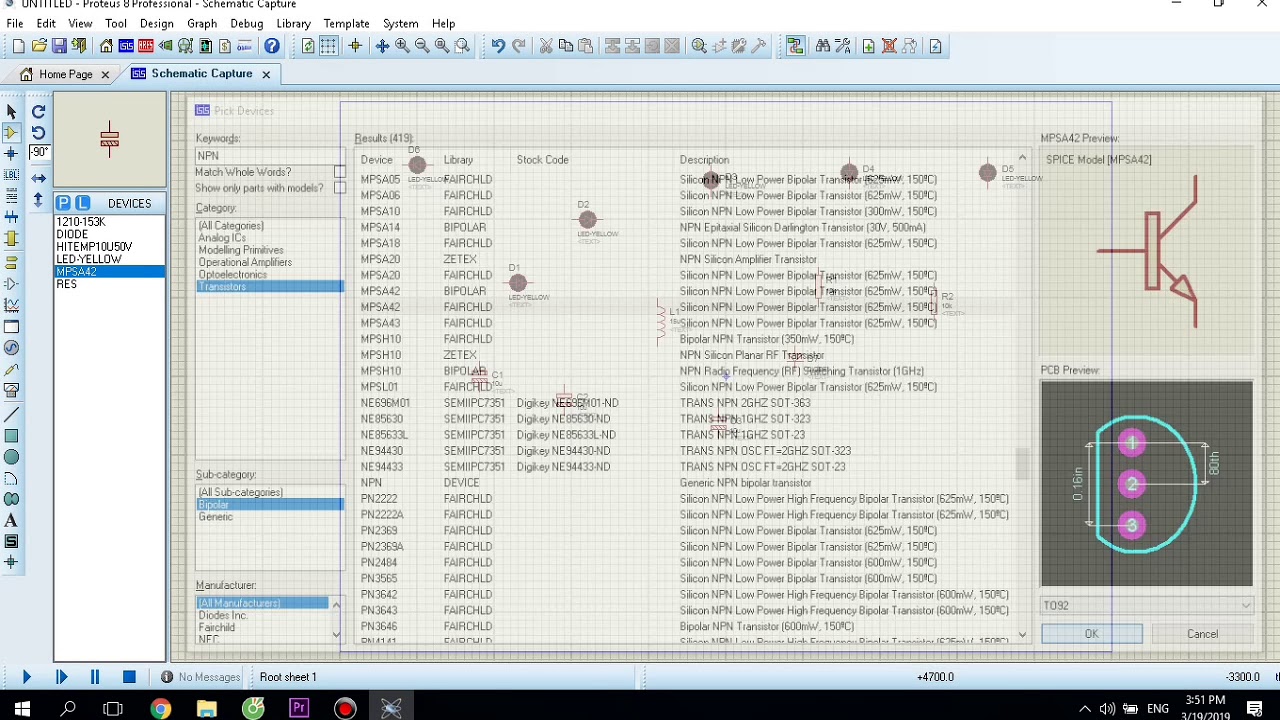Click the Toggle grid toolbar icon
The width and height of the screenshot is (1280, 720).
(329, 46)
